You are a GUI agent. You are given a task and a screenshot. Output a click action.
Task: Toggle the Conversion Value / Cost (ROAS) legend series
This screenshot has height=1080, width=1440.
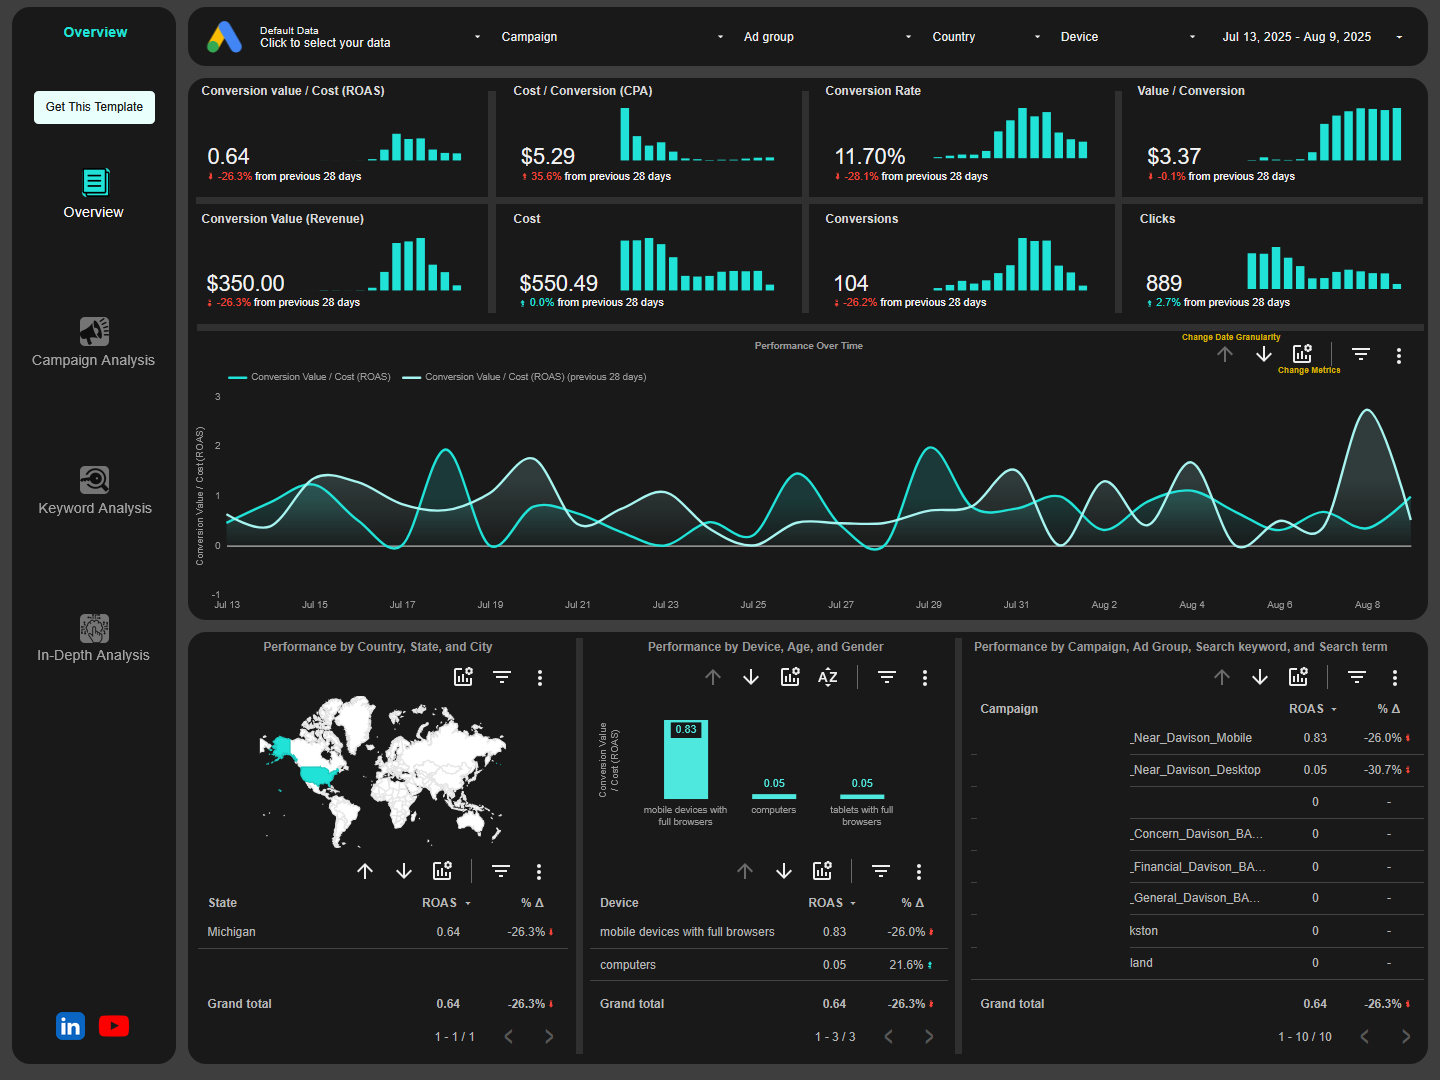pyautogui.click(x=309, y=377)
